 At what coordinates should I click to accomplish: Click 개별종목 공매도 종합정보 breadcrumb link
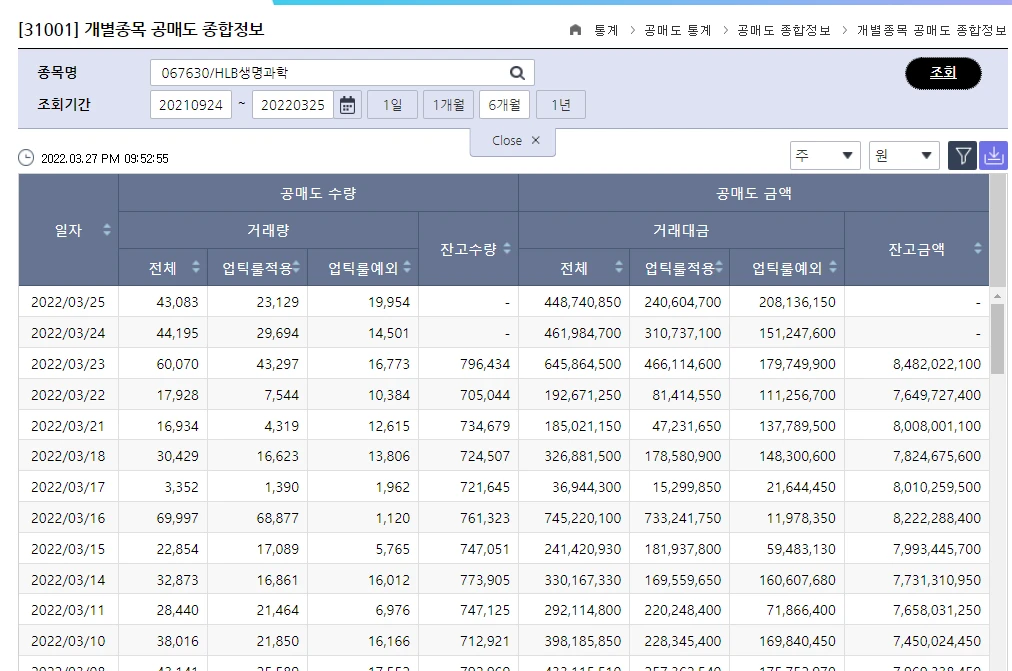click(x=931, y=30)
